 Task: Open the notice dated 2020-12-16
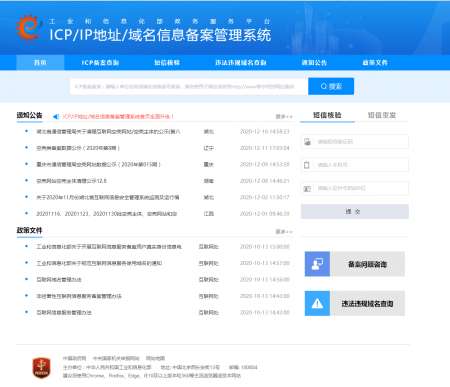(x=108, y=132)
